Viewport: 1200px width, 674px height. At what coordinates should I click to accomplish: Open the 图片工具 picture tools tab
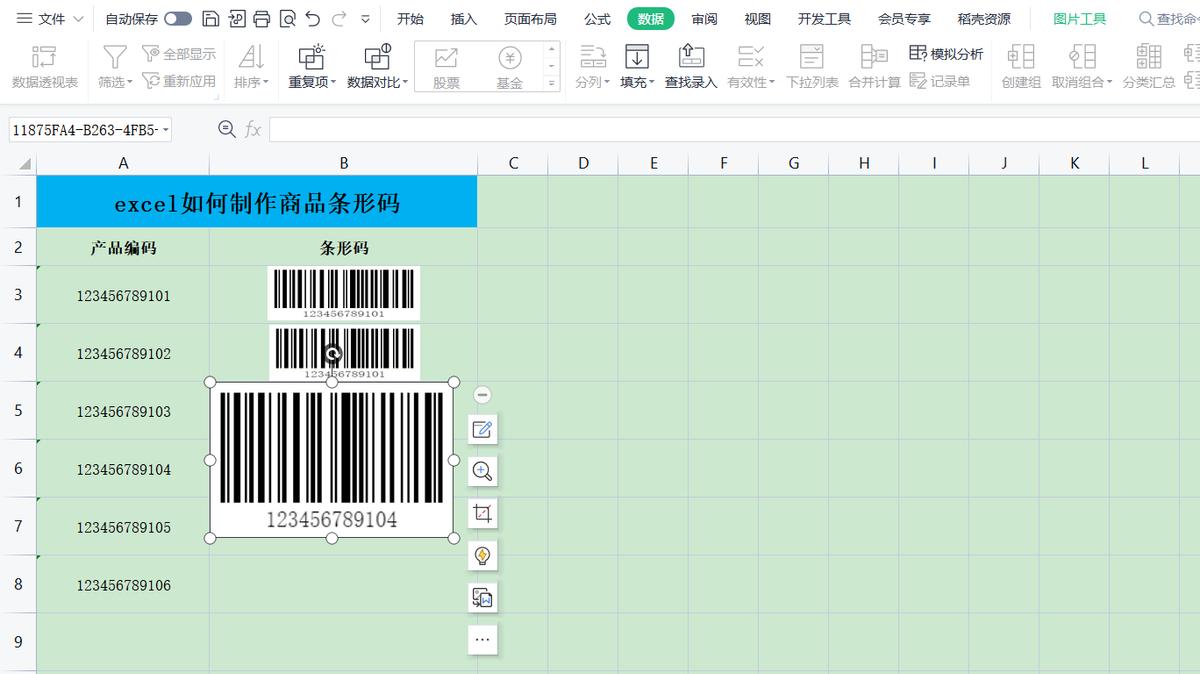(1080, 17)
